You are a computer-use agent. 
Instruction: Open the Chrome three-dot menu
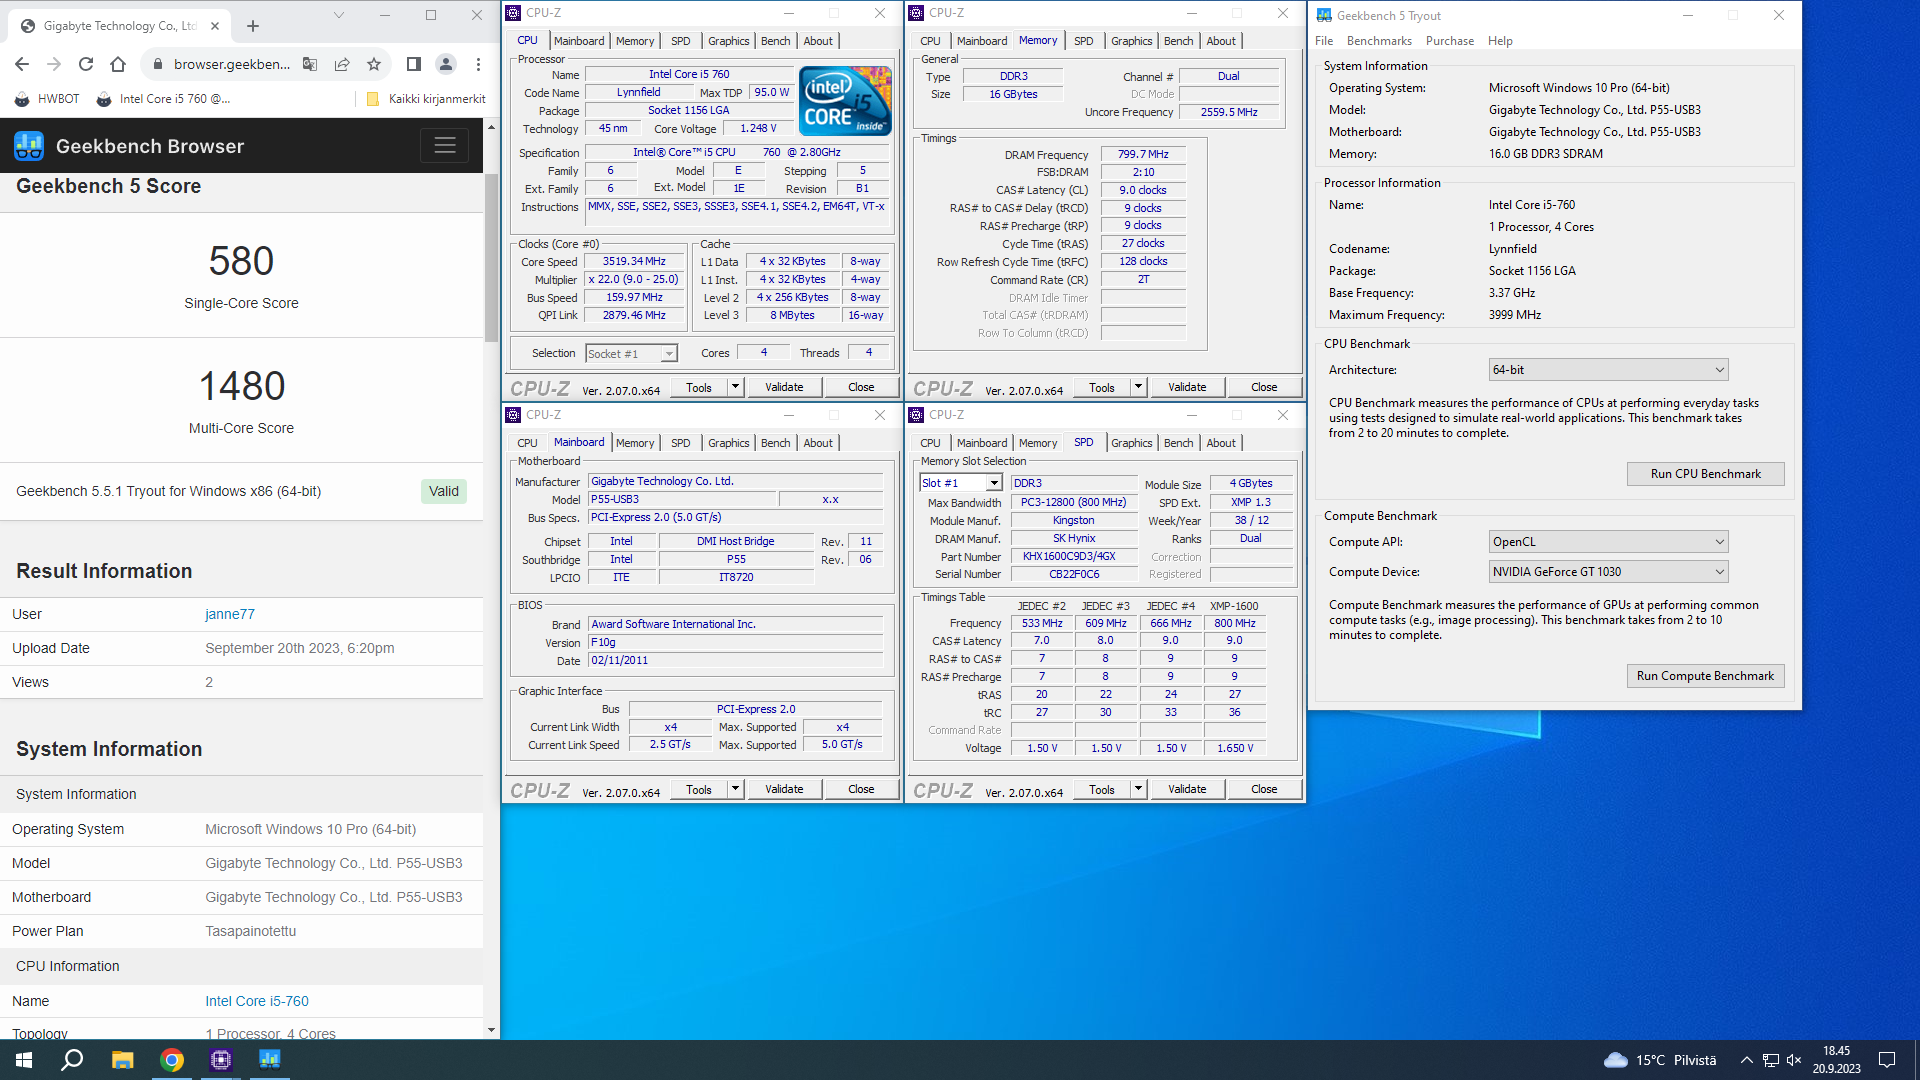[x=478, y=64]
